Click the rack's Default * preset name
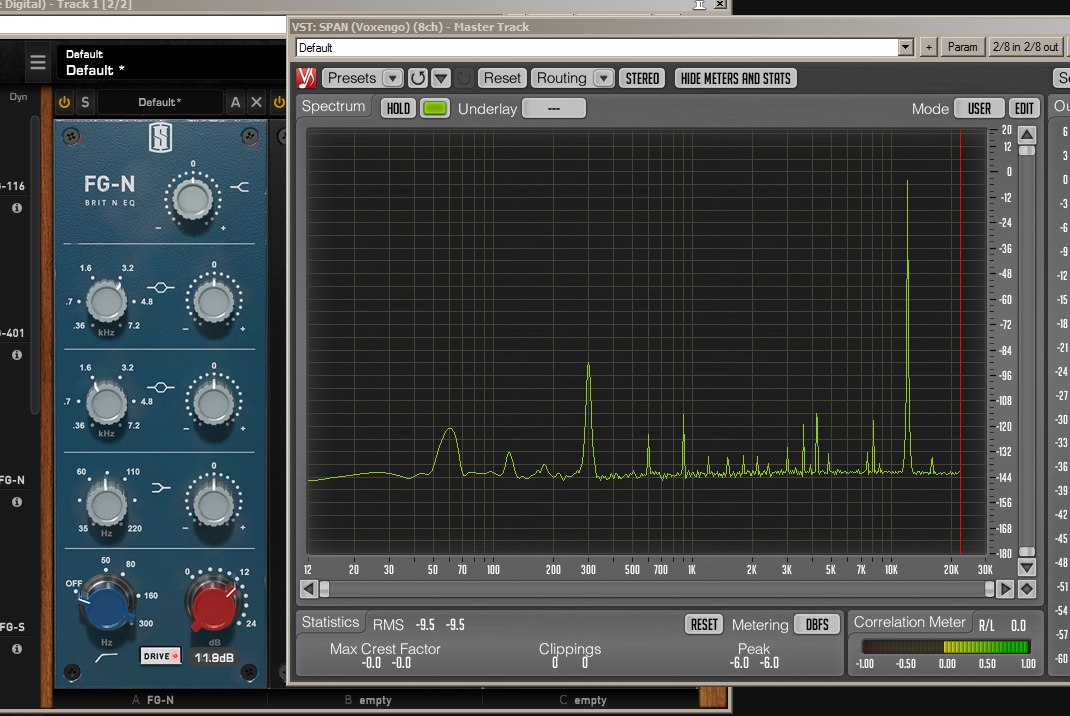Image resolution: width=1070 pixels, height=716 pixels. point(95,70)
